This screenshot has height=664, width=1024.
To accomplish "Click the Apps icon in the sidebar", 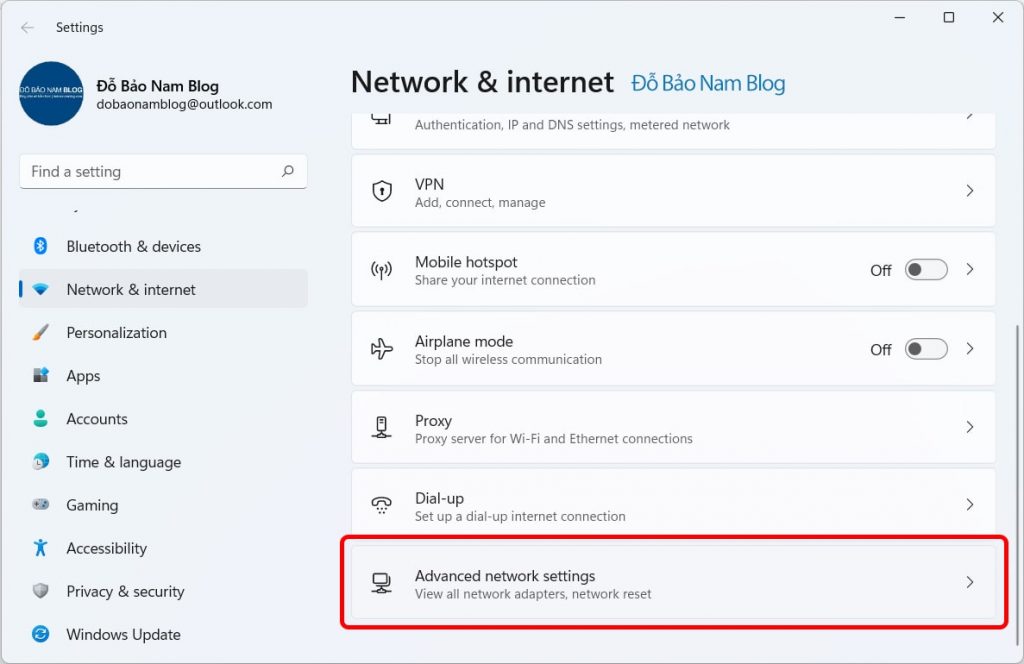I will pos(40,375).
